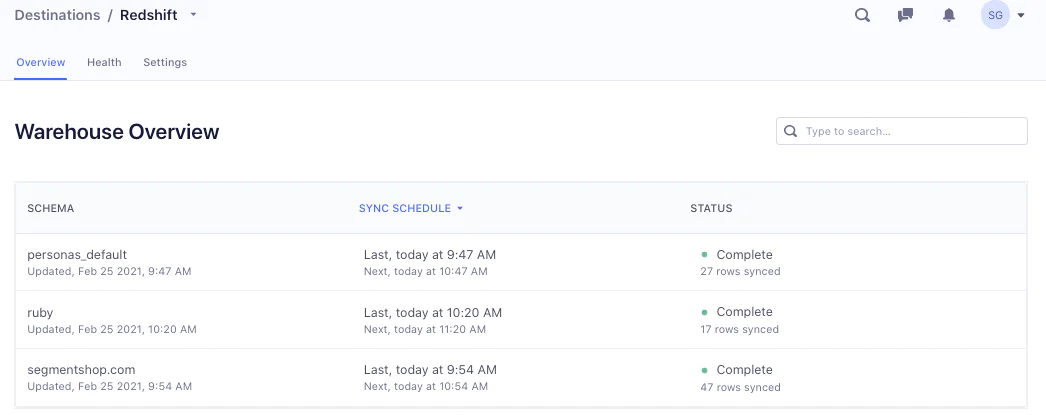Screen dimensions: 1046x415
Task: Open the personas_default schema row
Action: pos(77,255)
